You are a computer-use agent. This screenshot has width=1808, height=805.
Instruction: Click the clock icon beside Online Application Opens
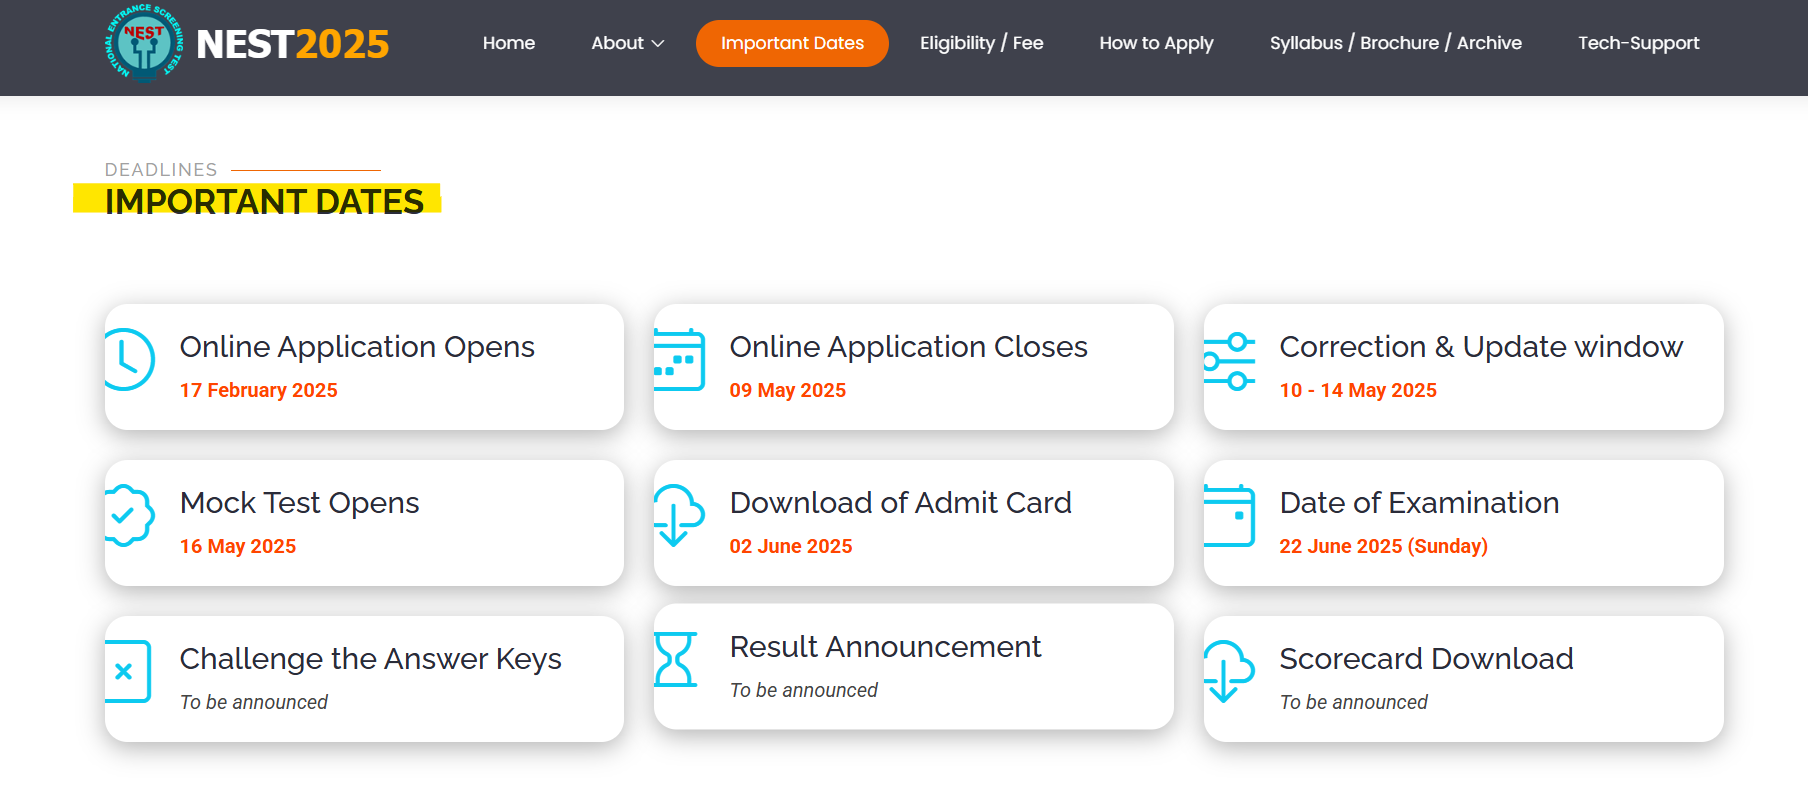tap(129, 360)
